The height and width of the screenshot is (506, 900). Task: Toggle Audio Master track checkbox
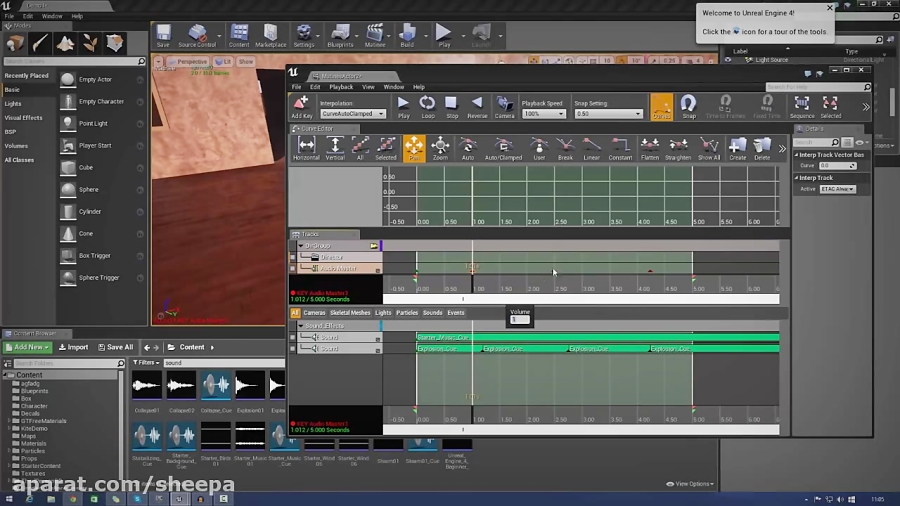tap(293, 268)
